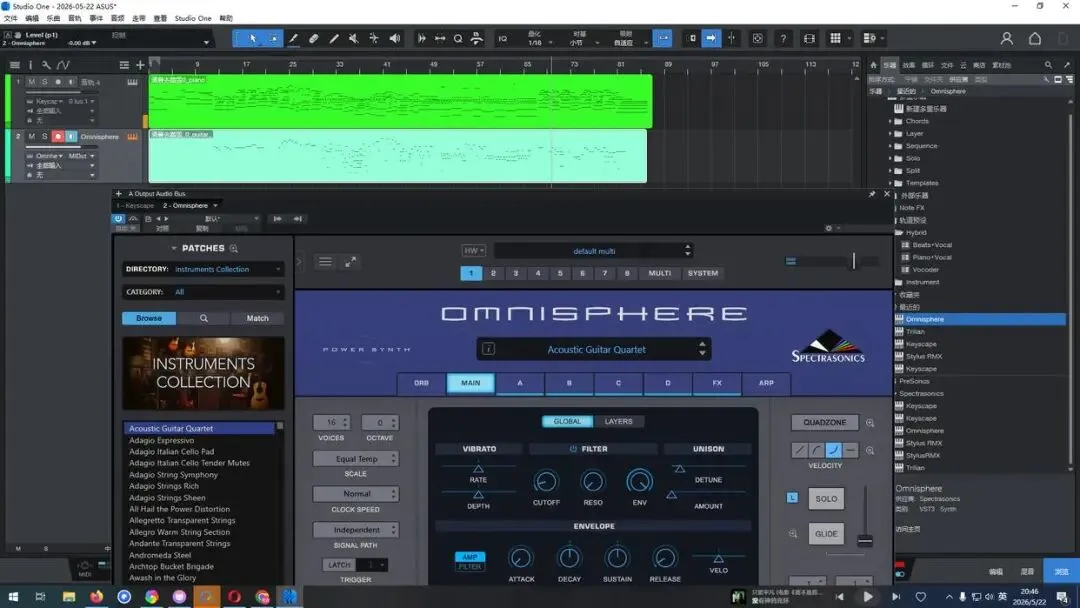Go to the Start page home icon
Viewport: 1080px width, 608px height.
(x=1035, y=39)
